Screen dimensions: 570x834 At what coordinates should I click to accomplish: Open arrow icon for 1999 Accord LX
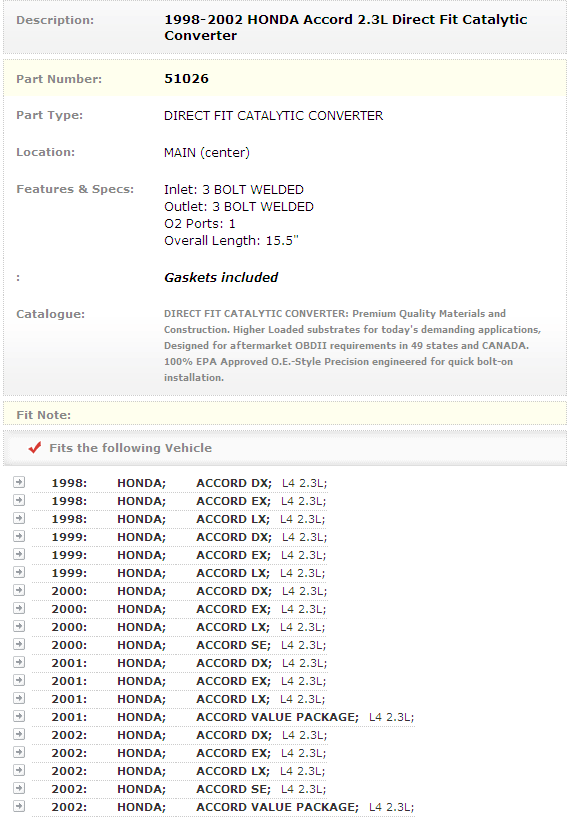(x=19, y=572)
